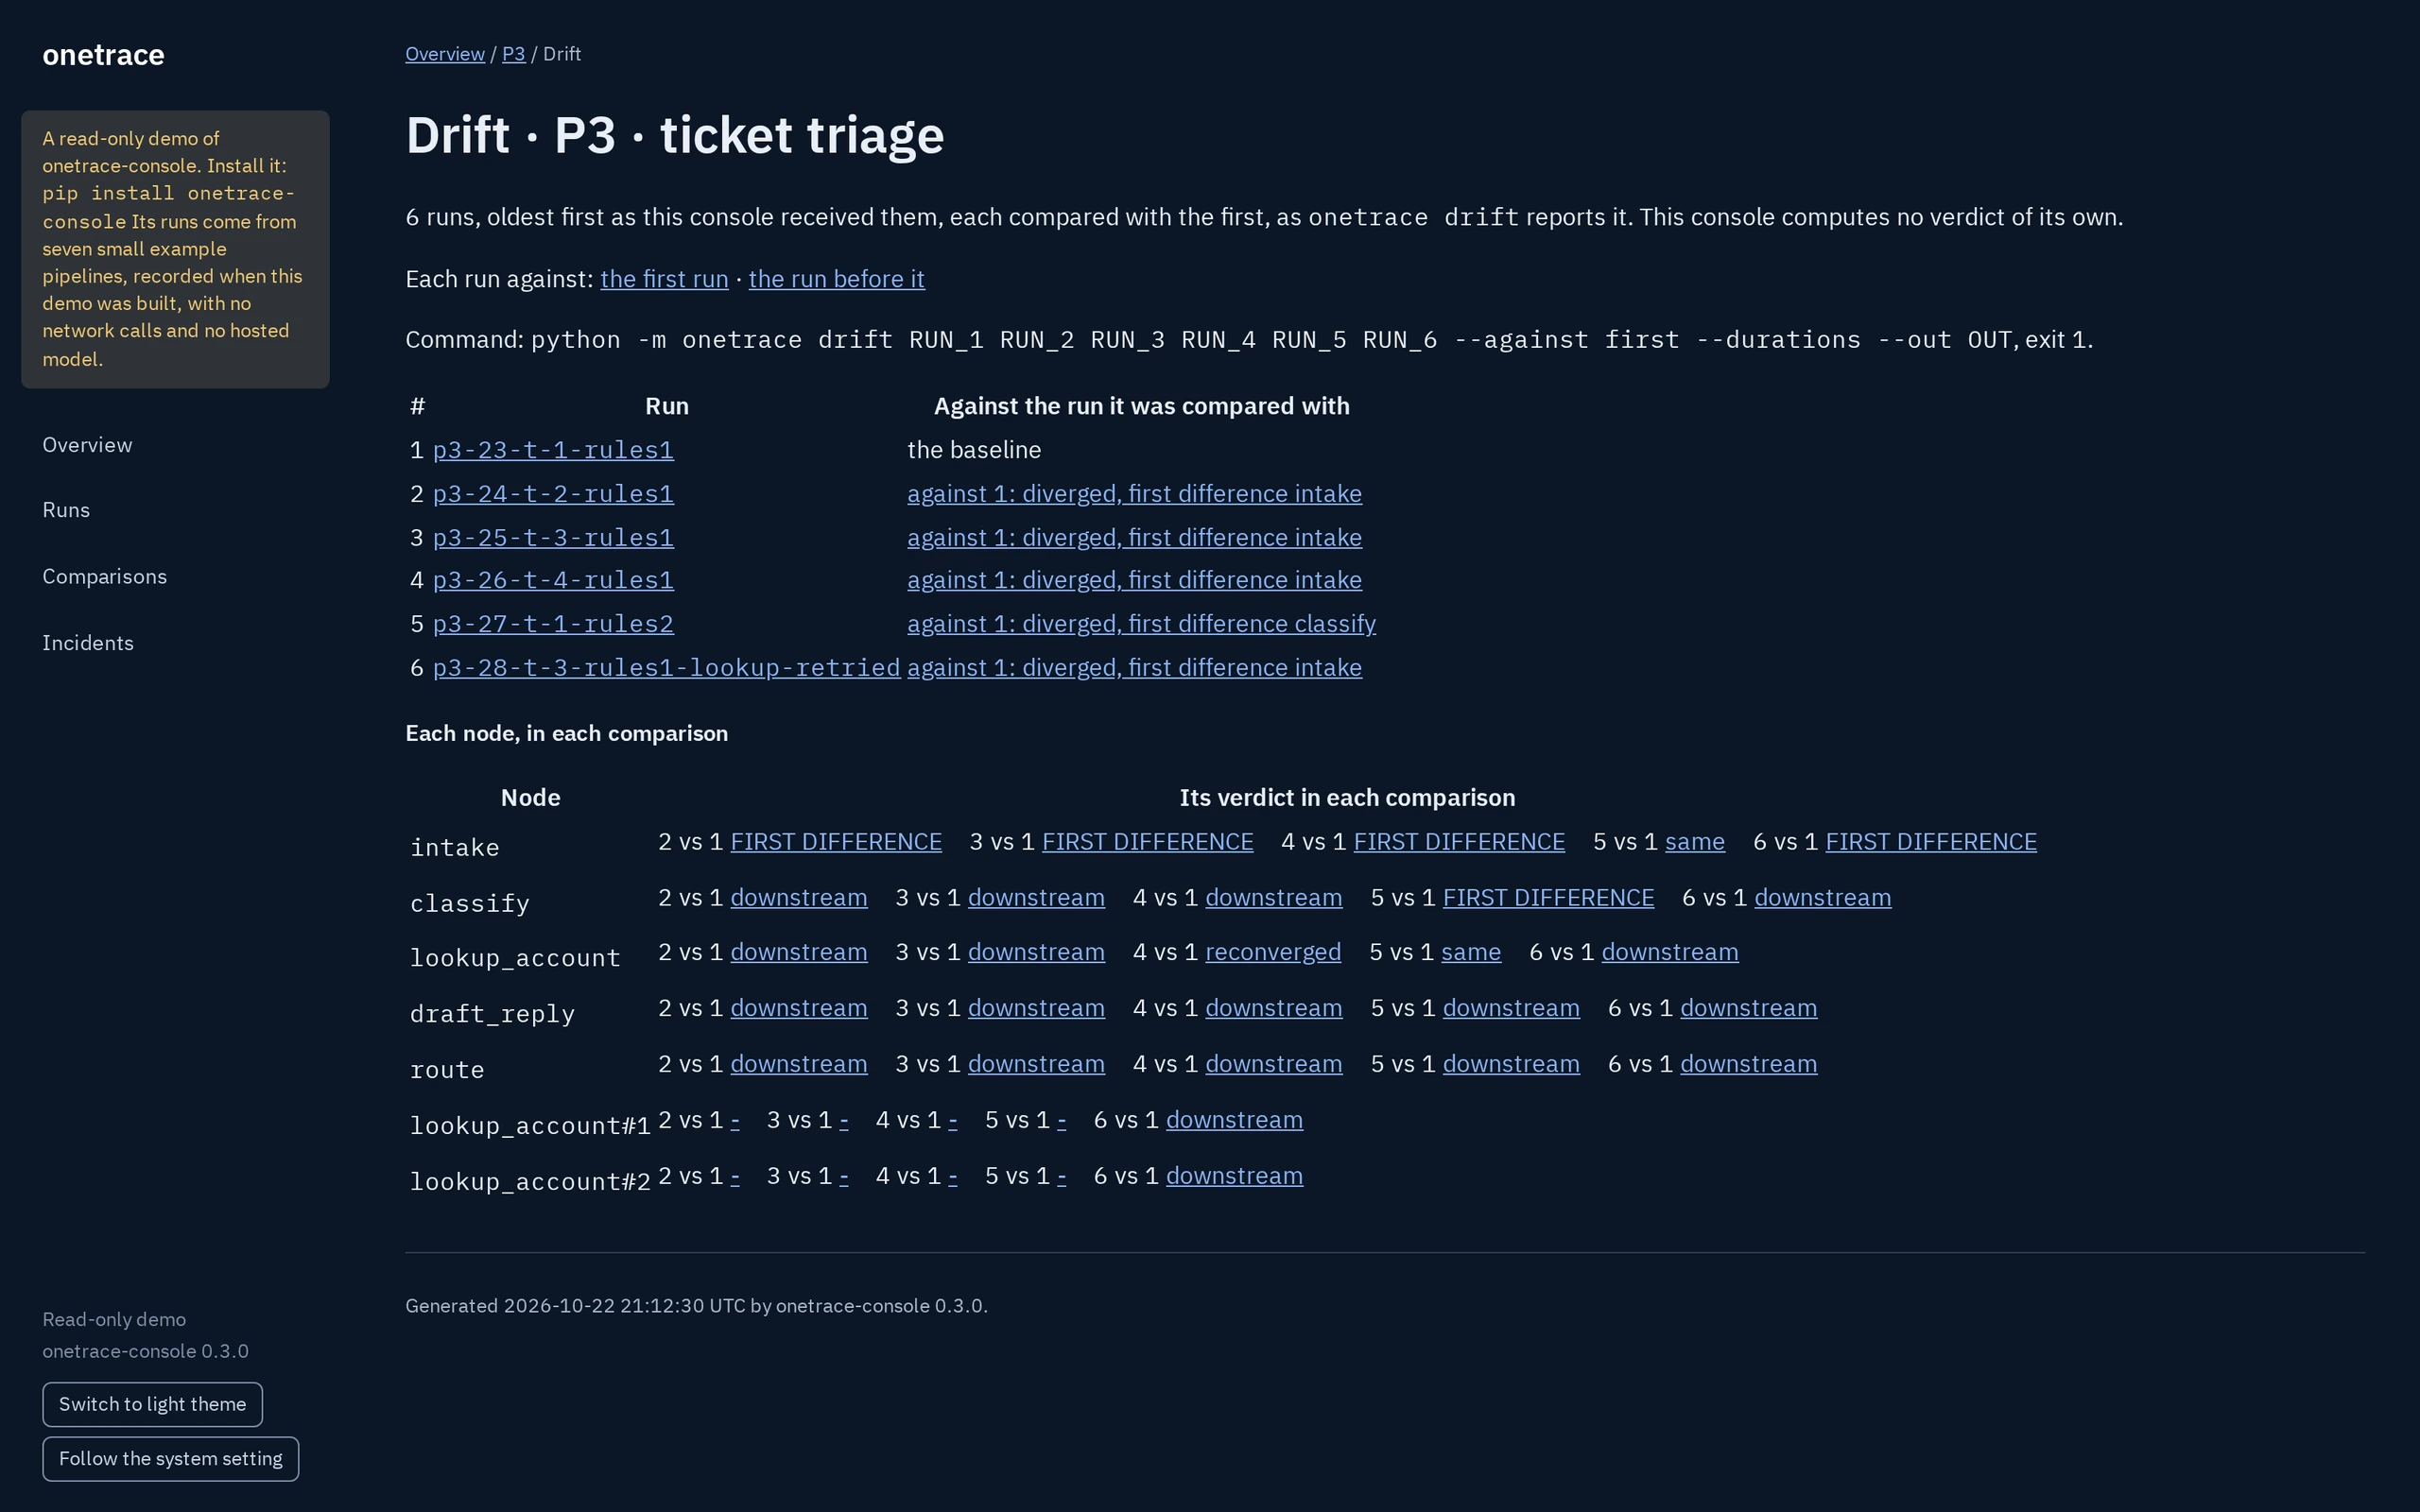The width and height of the screenshot is (2420, 1512).
Task: Open route 6 vs 1 downstream verdict
Action: pyautogui.click(x=1748, y=1064)
